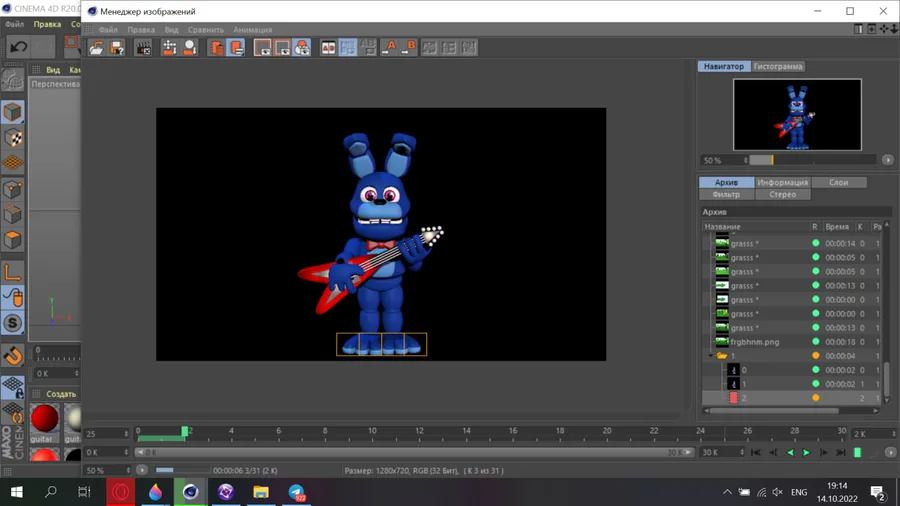900x506 pixels.
Task: Click the orange magnet snapping icon
Action: click(13, 356)
